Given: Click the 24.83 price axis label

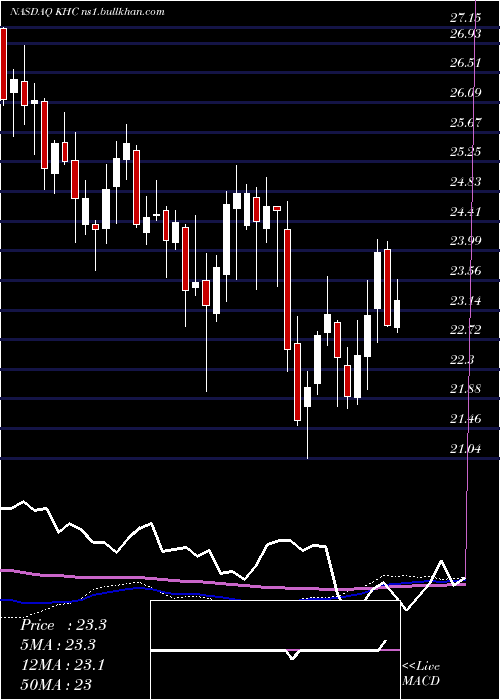Looking at the screenshot, I should (x=466, y=182).
